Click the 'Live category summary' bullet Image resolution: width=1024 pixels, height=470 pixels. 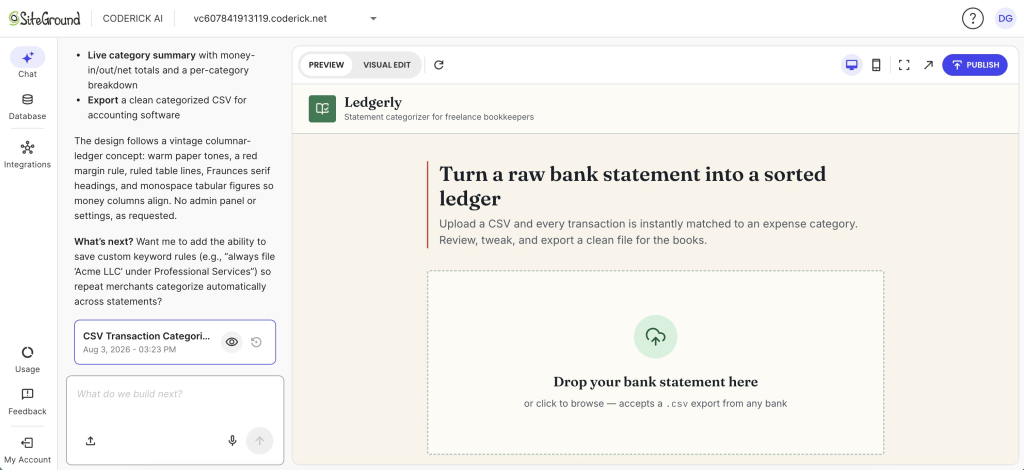coord(172,70)
